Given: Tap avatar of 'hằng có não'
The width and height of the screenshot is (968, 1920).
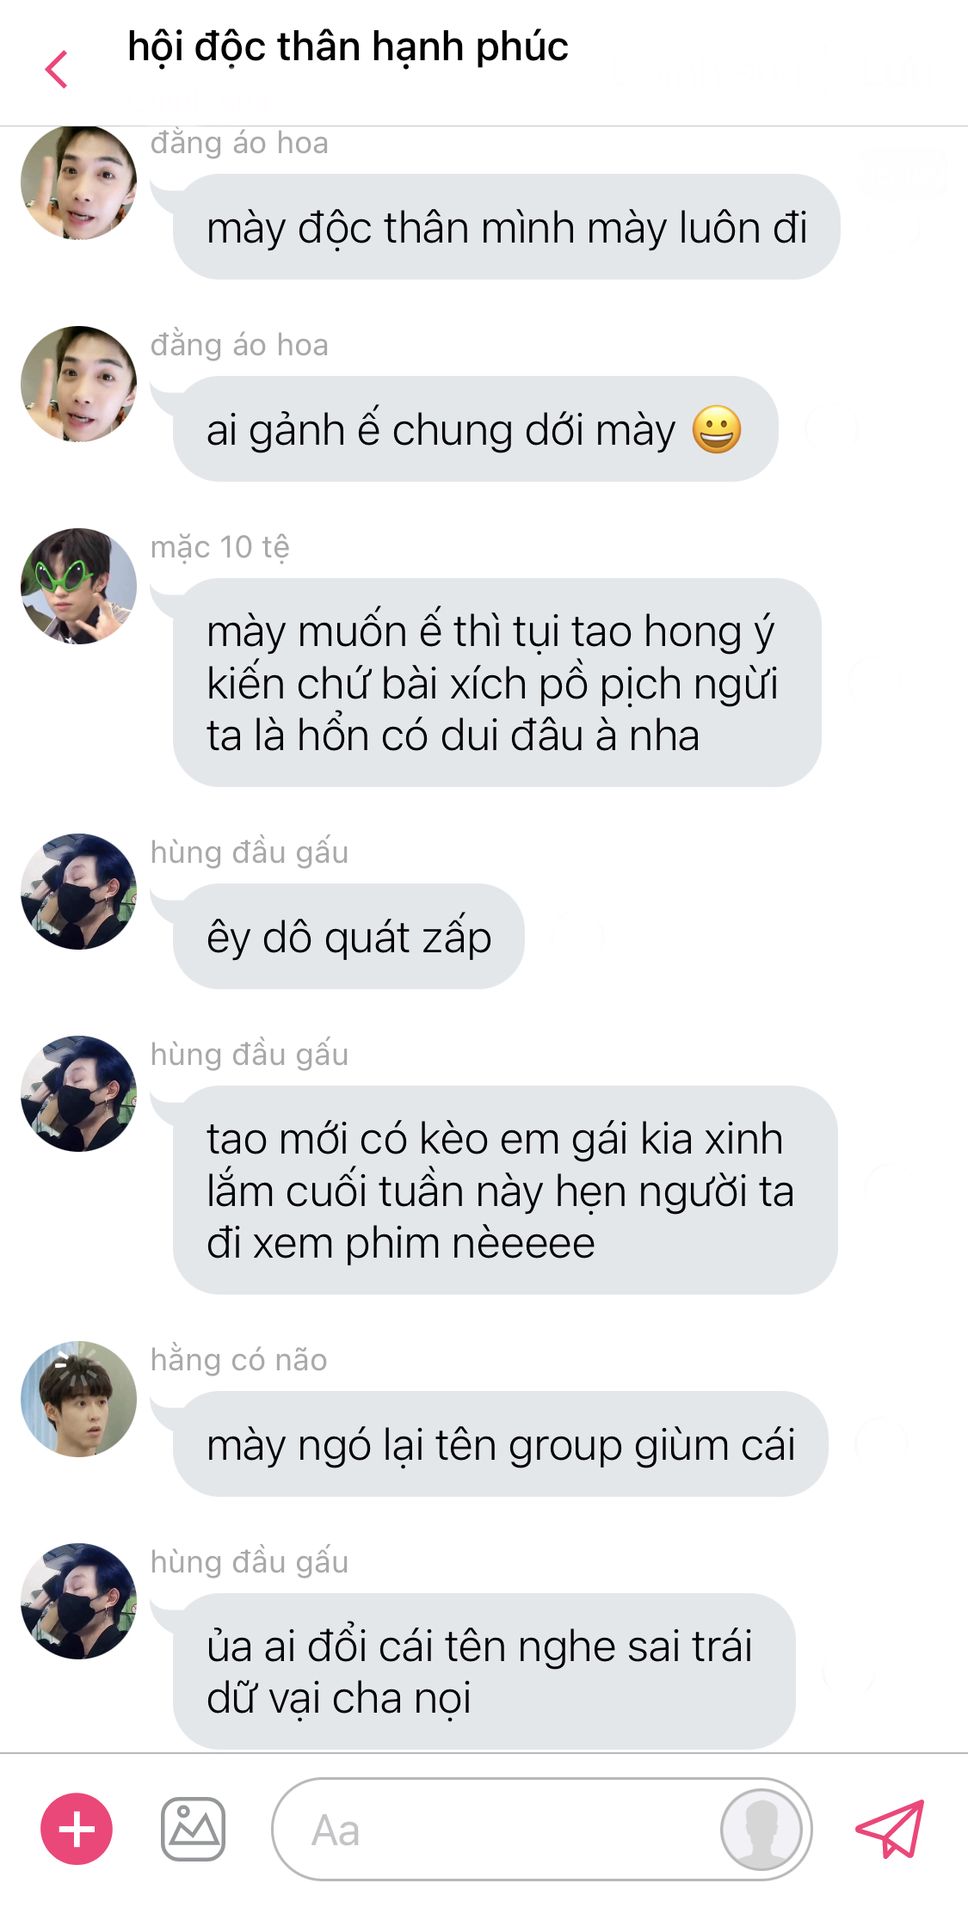Looking at the screenshot, I should pyautogui.click(x=78, y=1399).
